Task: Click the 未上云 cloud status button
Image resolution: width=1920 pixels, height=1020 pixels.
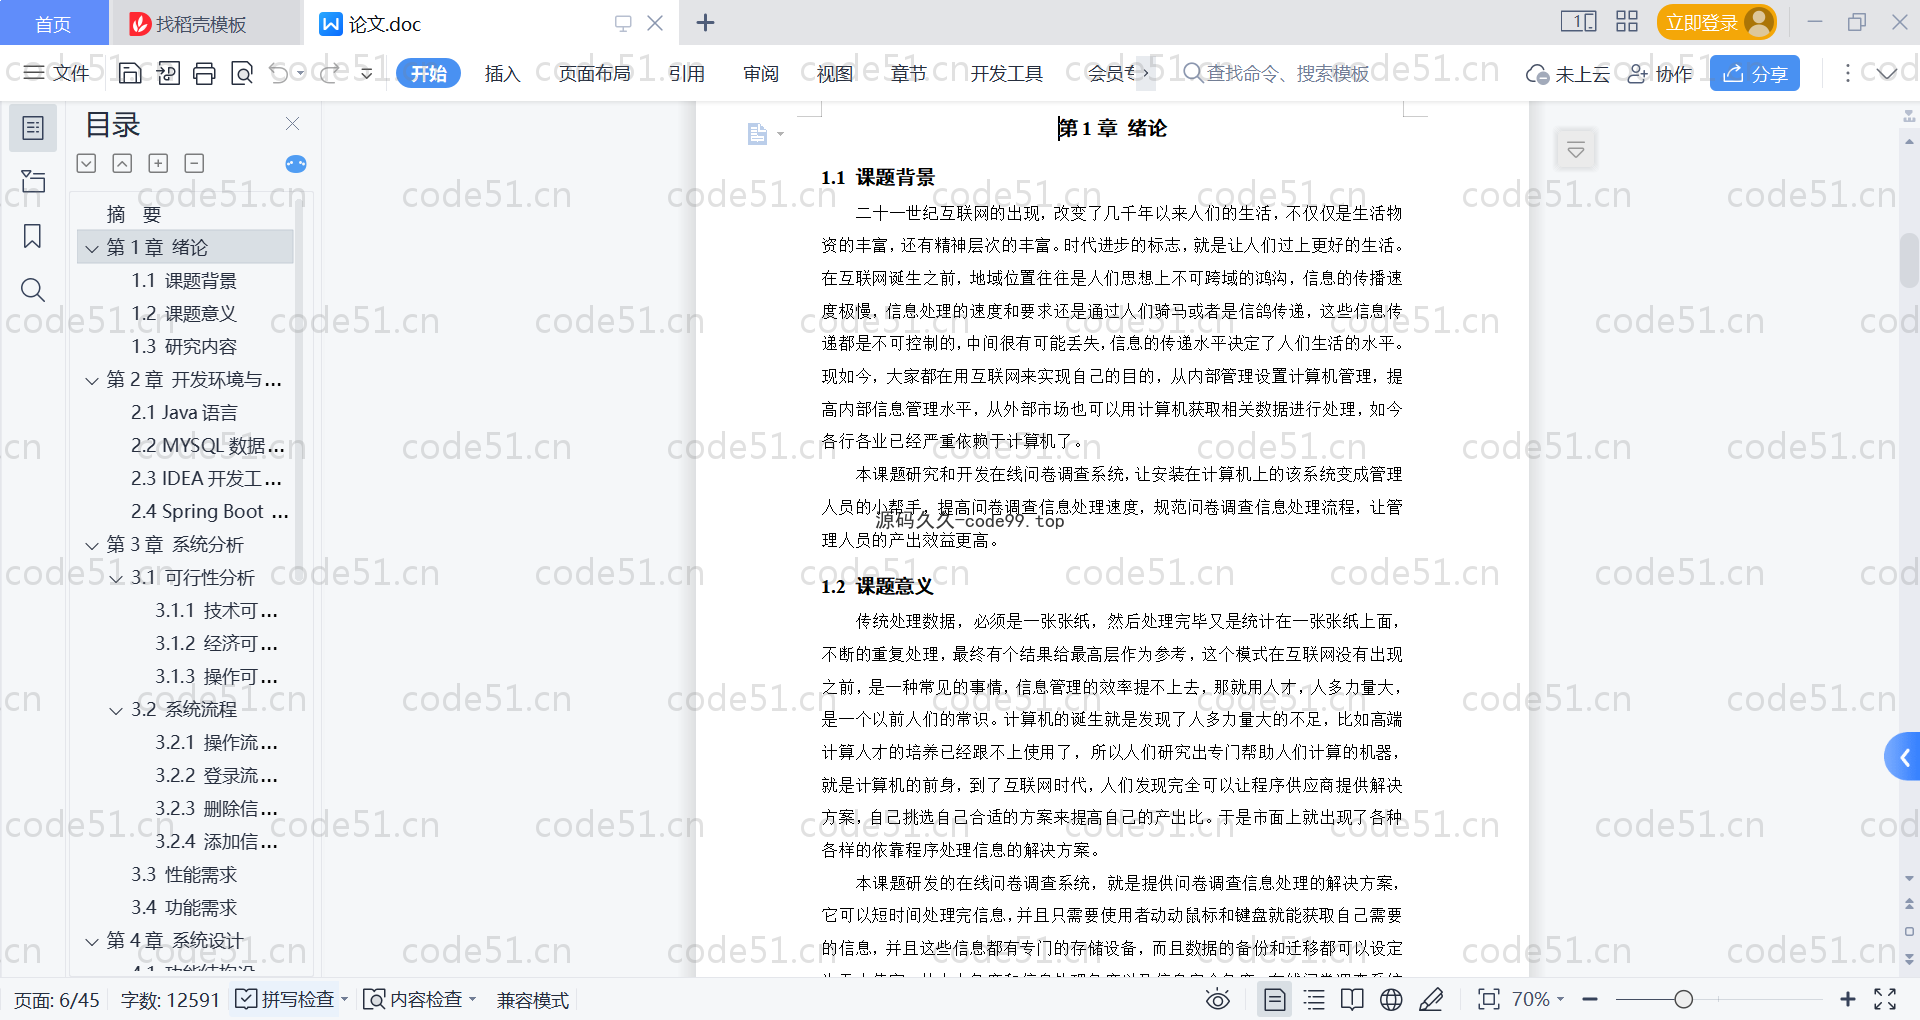Action: [1567, 73]
